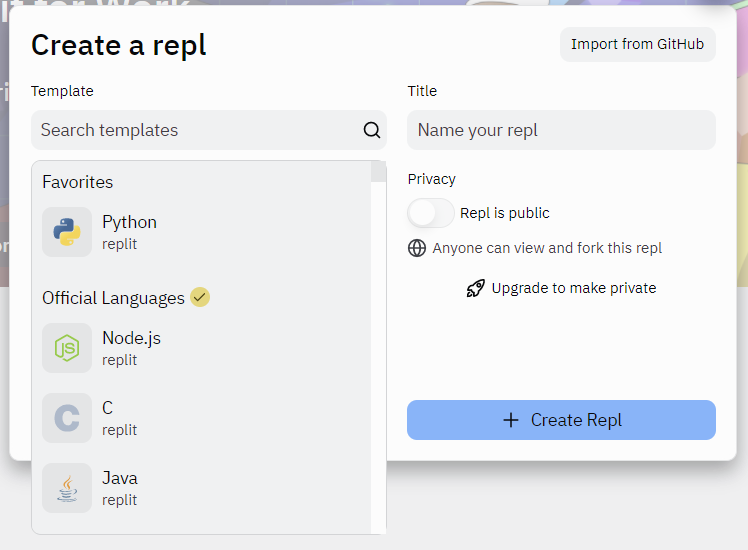Viewport: 748px width, 550px height.
Task: Select the Python replit template name
Action: [x=129, y=222]
